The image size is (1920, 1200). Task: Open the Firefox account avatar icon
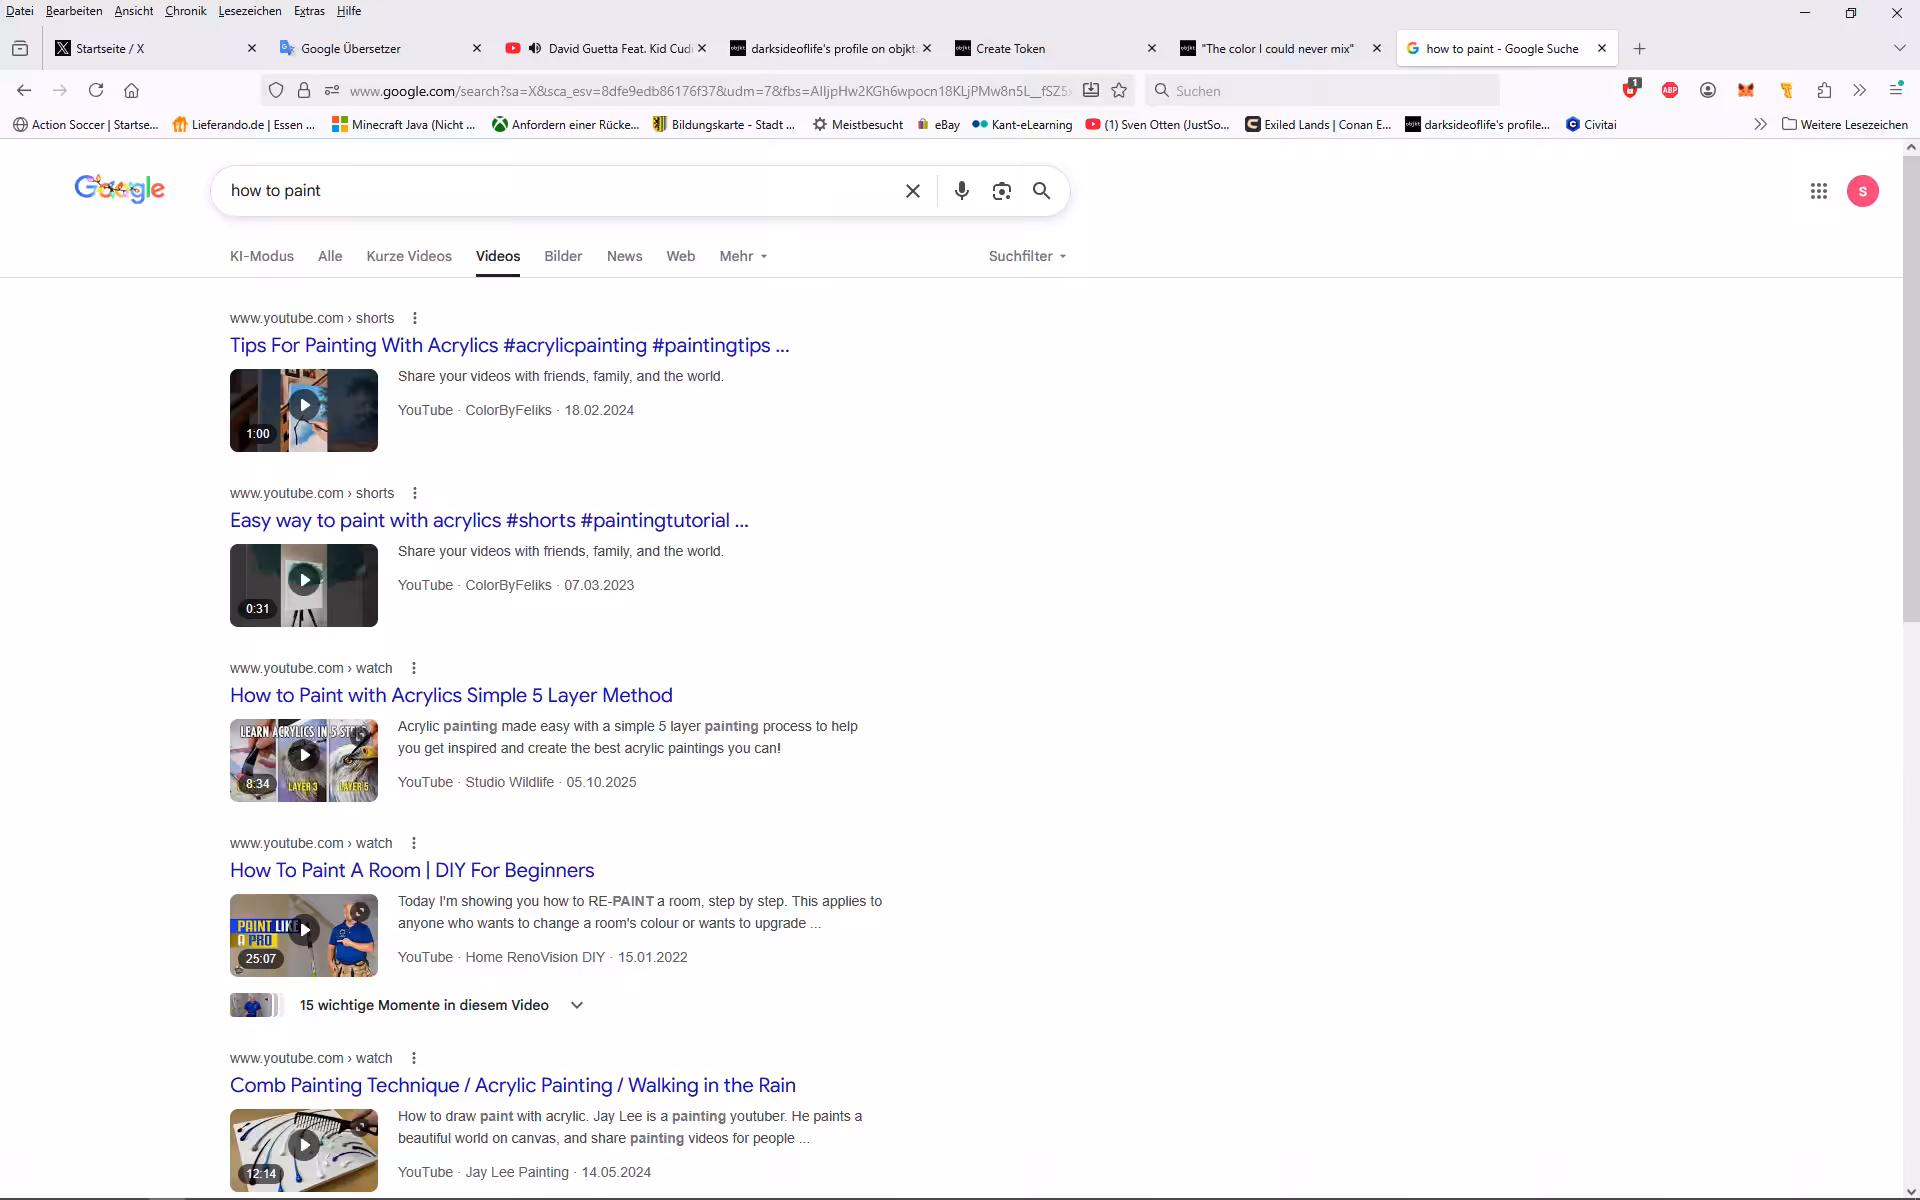tap(1708, 90)
